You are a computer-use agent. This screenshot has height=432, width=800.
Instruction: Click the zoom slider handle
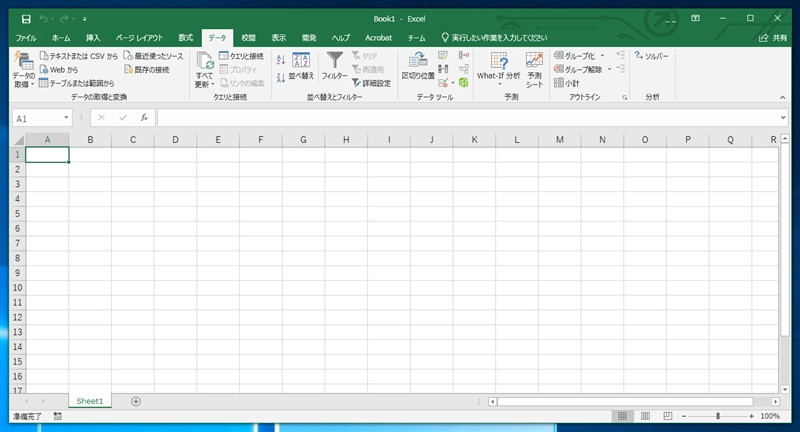coord(718,416)
